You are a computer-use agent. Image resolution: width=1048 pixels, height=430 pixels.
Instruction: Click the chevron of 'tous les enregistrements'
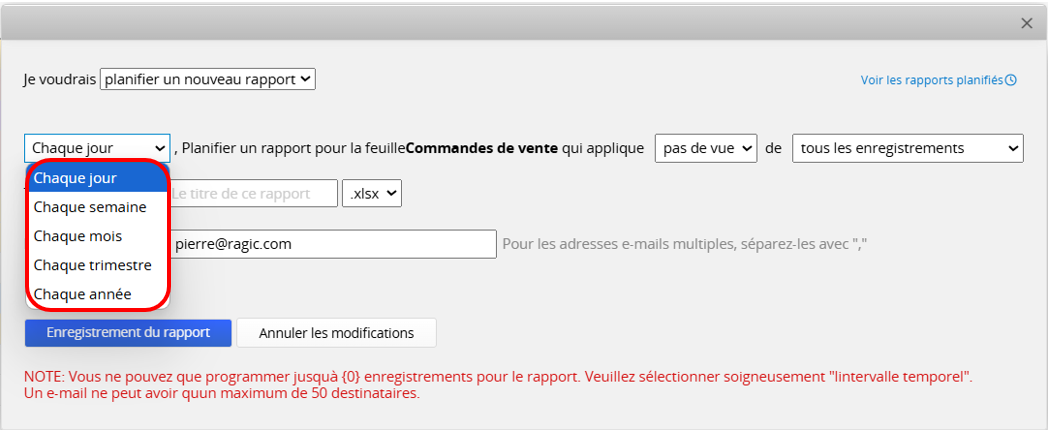[x=1013, y=148]
